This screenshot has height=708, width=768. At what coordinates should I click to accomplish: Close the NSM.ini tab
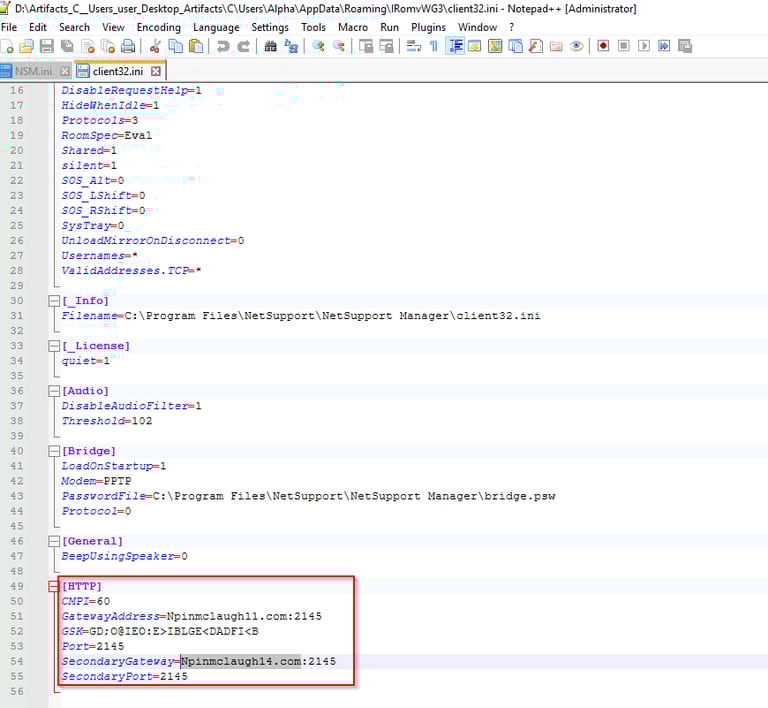[65, 71]
